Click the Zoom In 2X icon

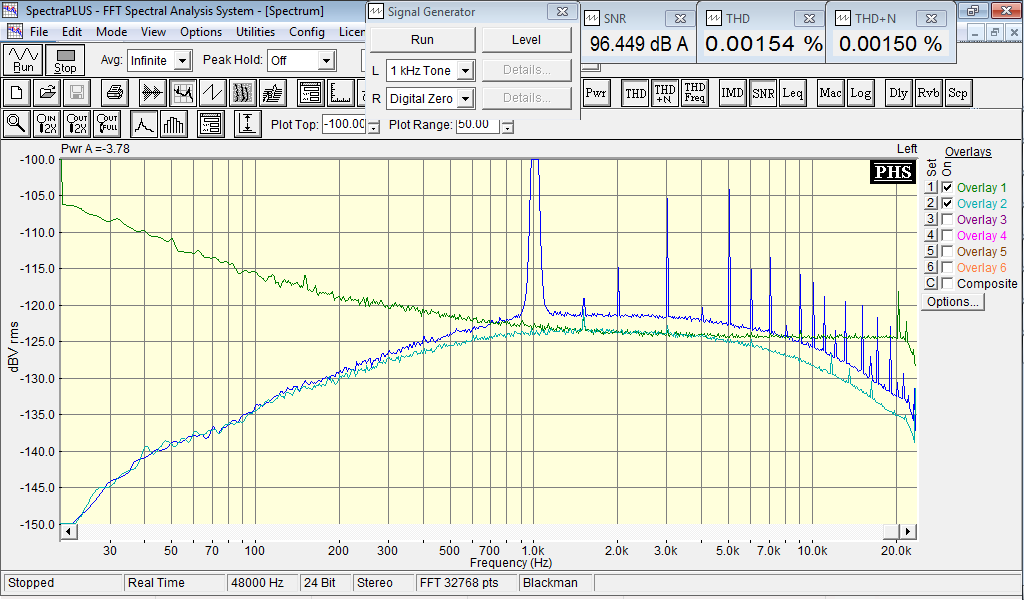[47, 123]
